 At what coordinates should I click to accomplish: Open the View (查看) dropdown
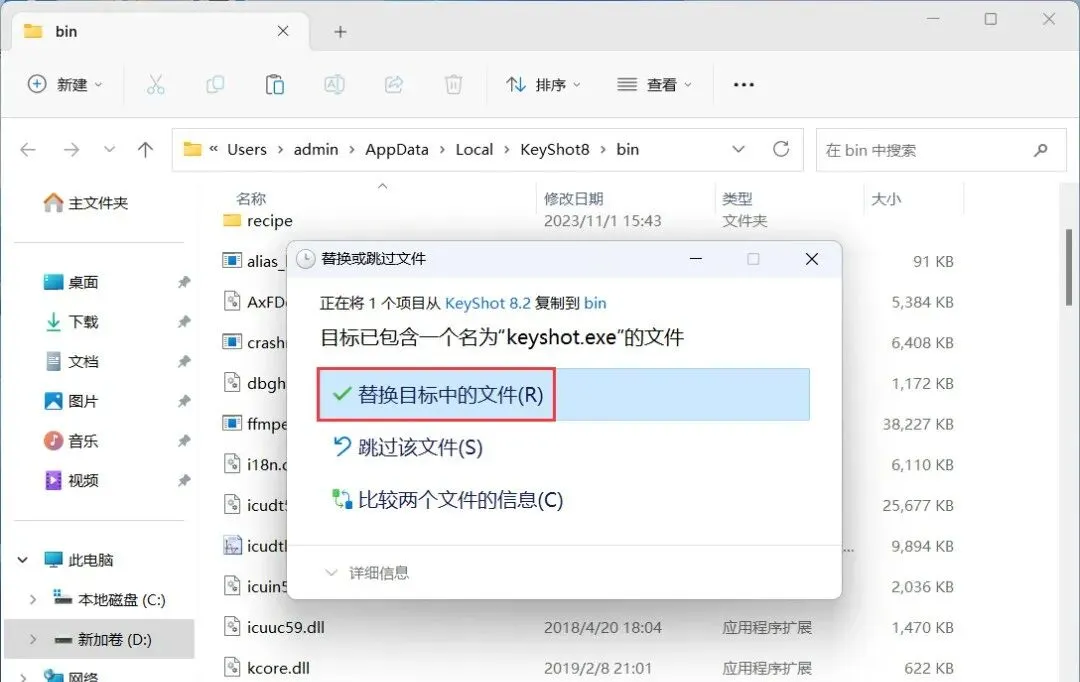coord(654,85)
